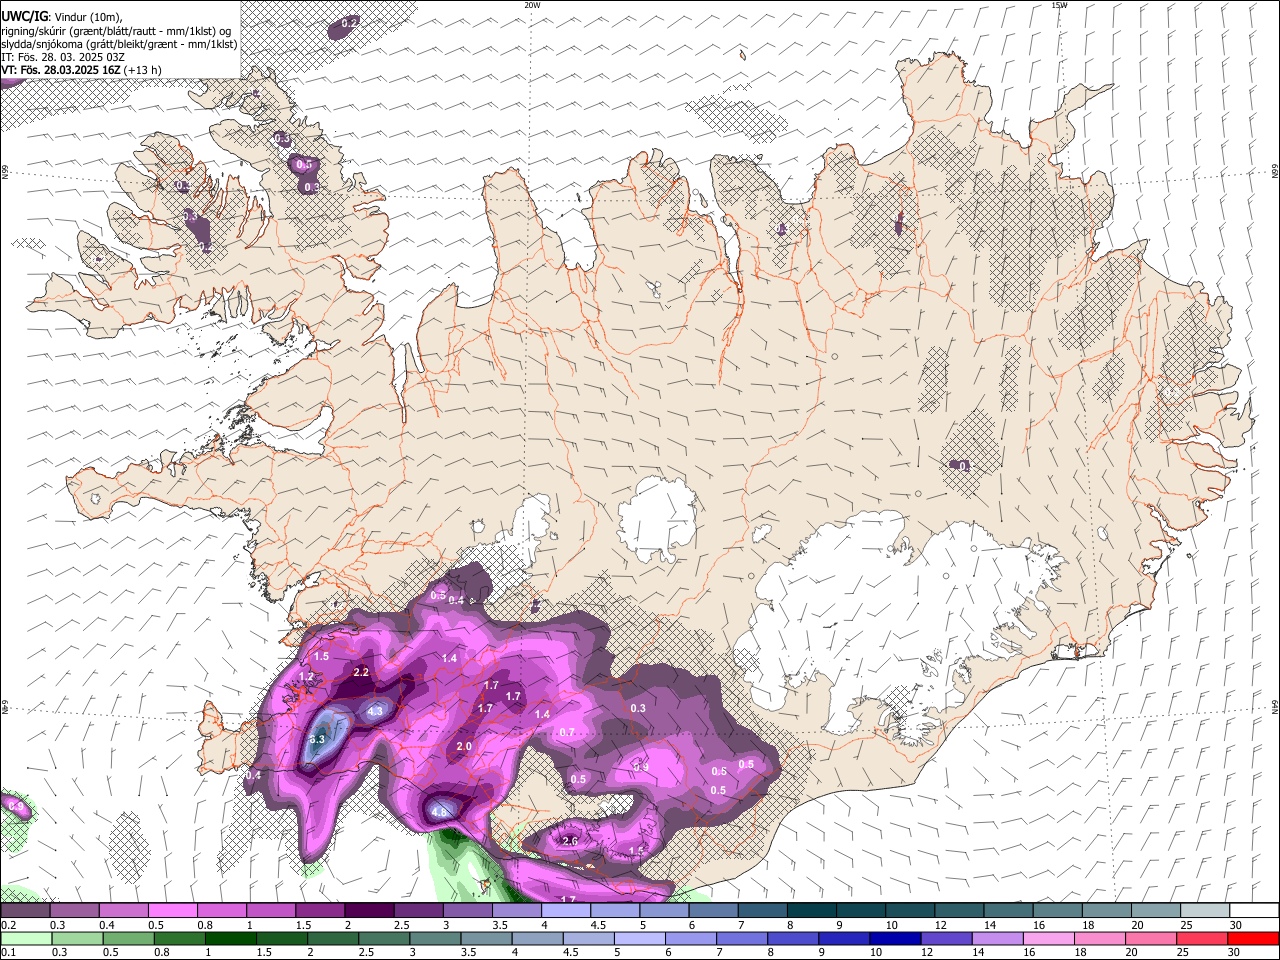Select purple-scale swatch between 0.5 and 0.8
The image size is (1280, 960).
click(173, 910)
